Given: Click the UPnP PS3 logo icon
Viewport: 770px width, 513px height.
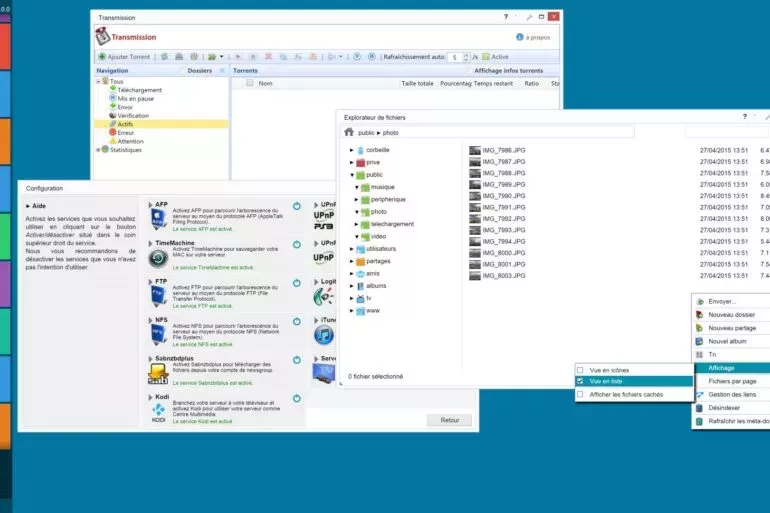Looking at the screenshot, I should click(324, 220).
